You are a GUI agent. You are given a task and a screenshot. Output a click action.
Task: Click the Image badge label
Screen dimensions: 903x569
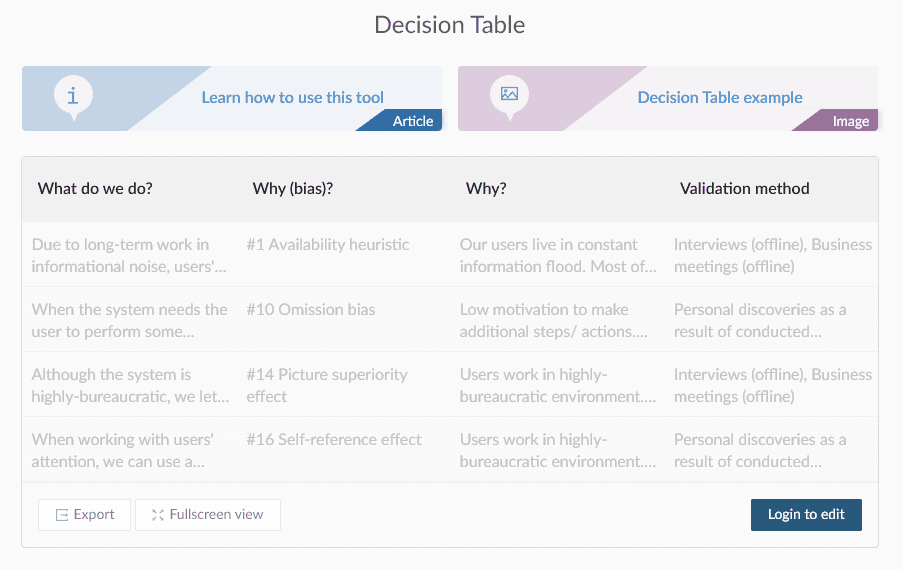pyautogui.click(x=850, y=121)
